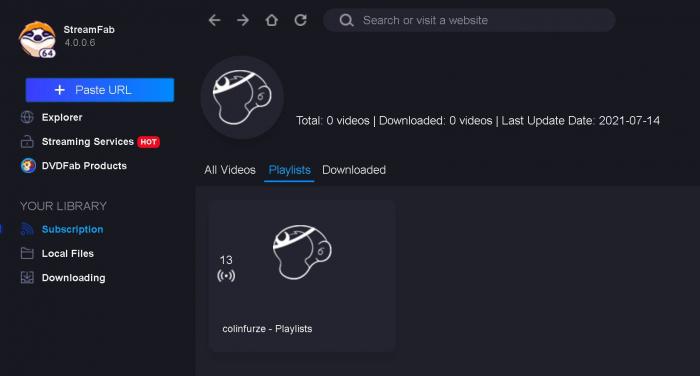Click the YOUR LIBRARY heading
The image size is (700, 376).
click(x=63, y=206)
